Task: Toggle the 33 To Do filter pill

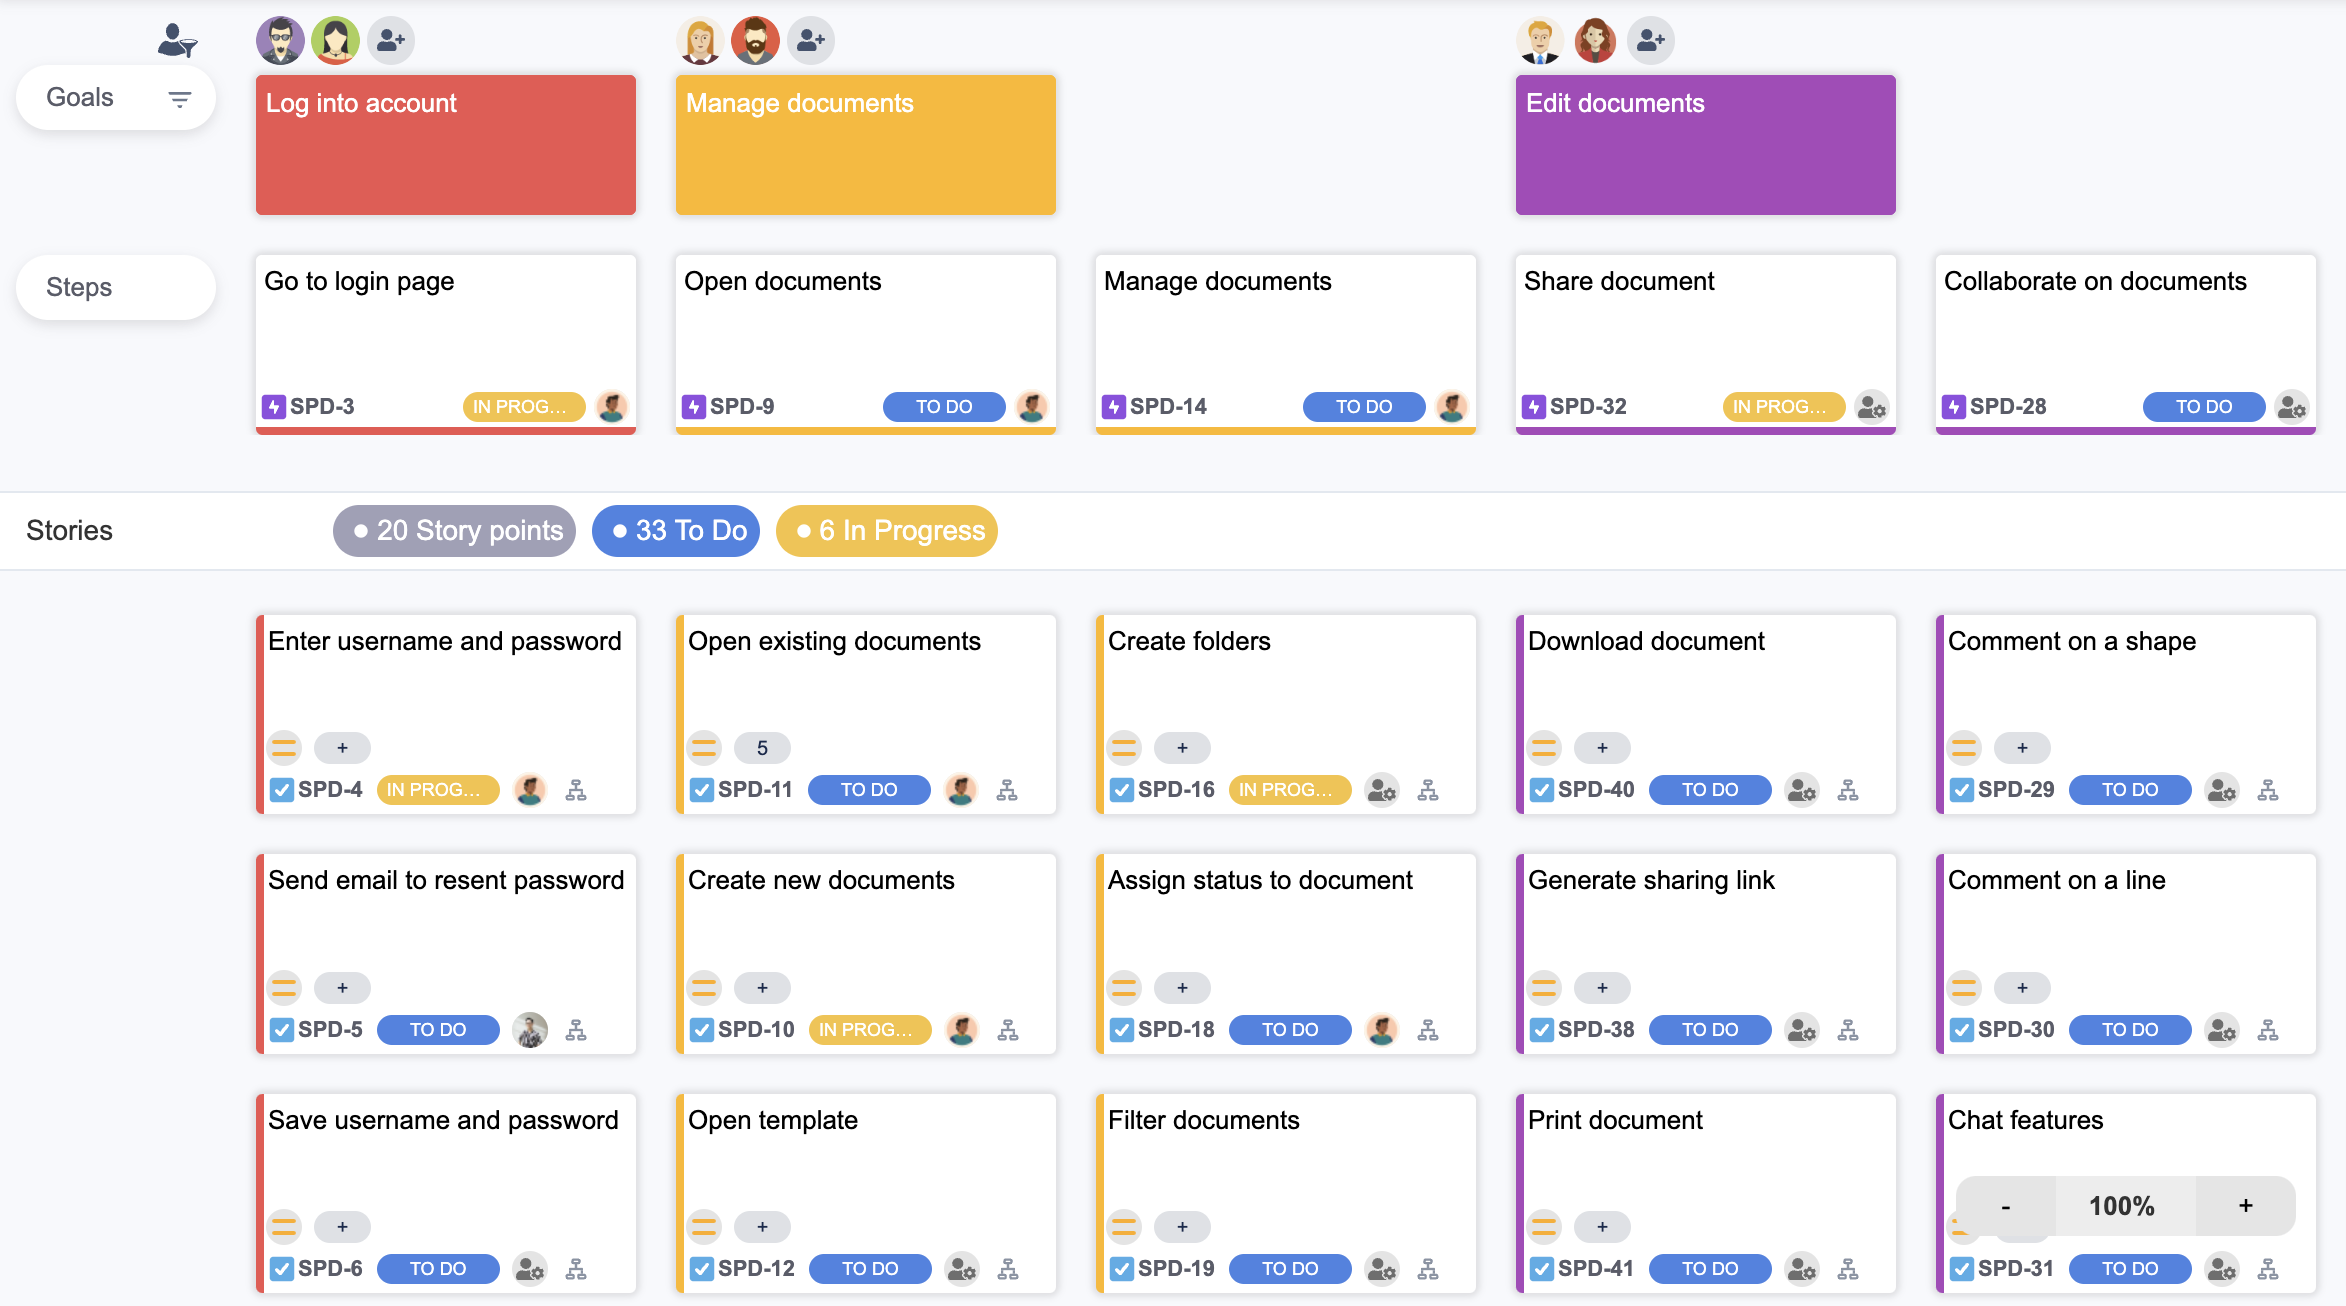Action: pos(676,531)
